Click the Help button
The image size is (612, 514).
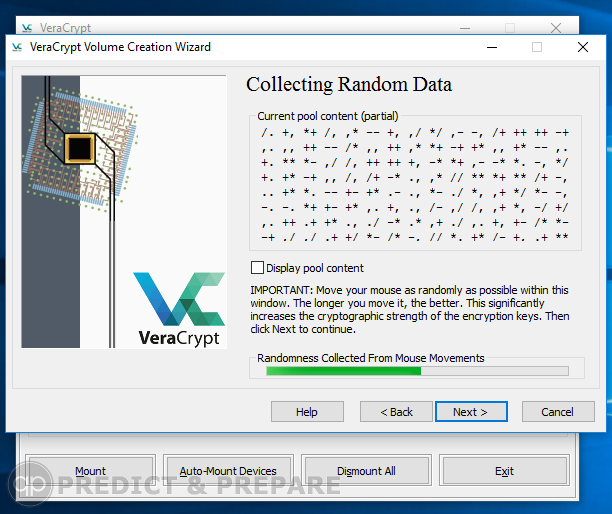click(x=307, y=412)
